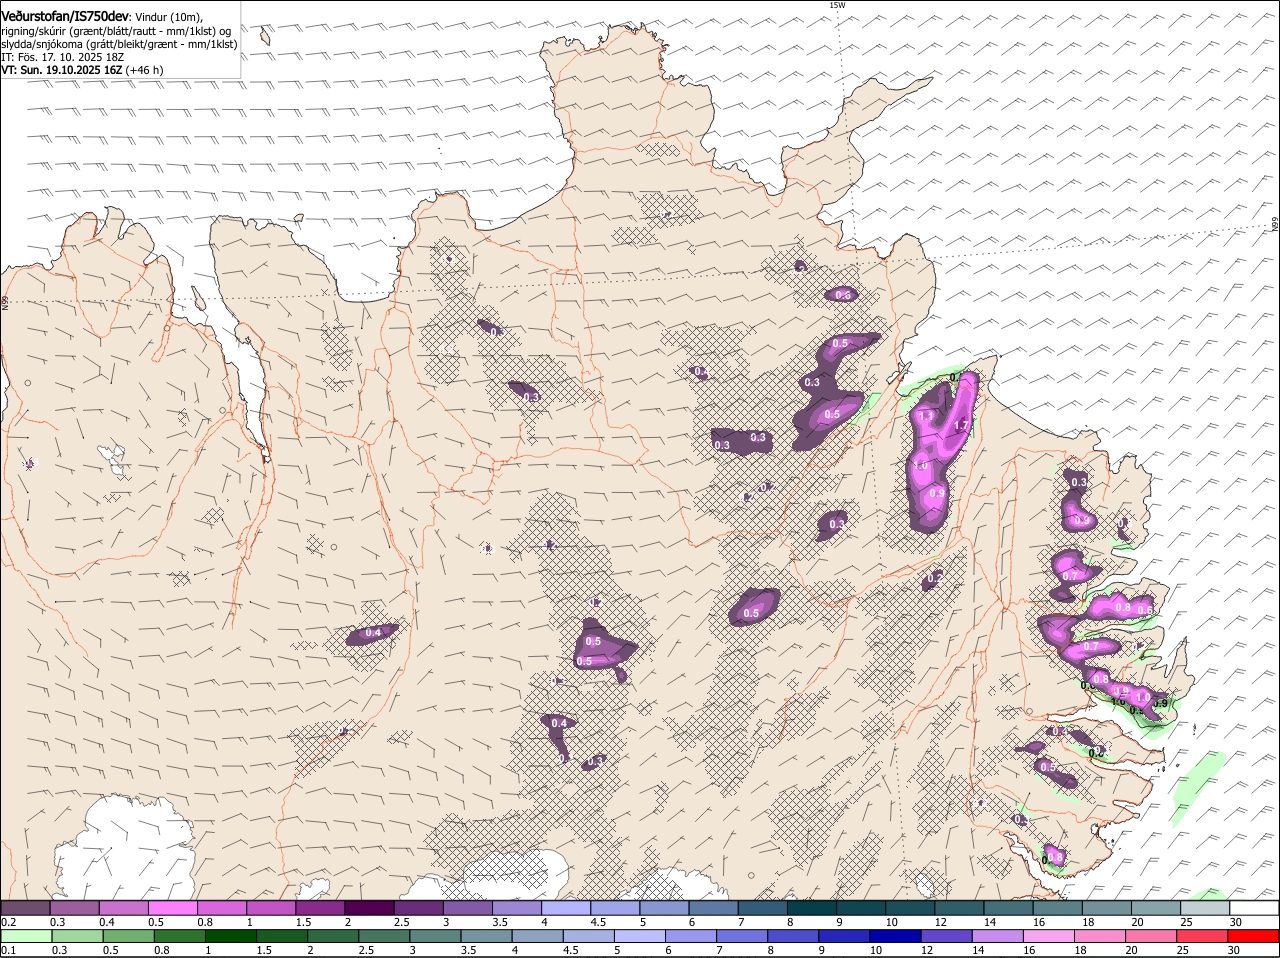Image resolution: width=1280 pixels, height=958 pixels.
Task: Select the darkest green legend swatch labeled 1
Action: coord(230,937)
